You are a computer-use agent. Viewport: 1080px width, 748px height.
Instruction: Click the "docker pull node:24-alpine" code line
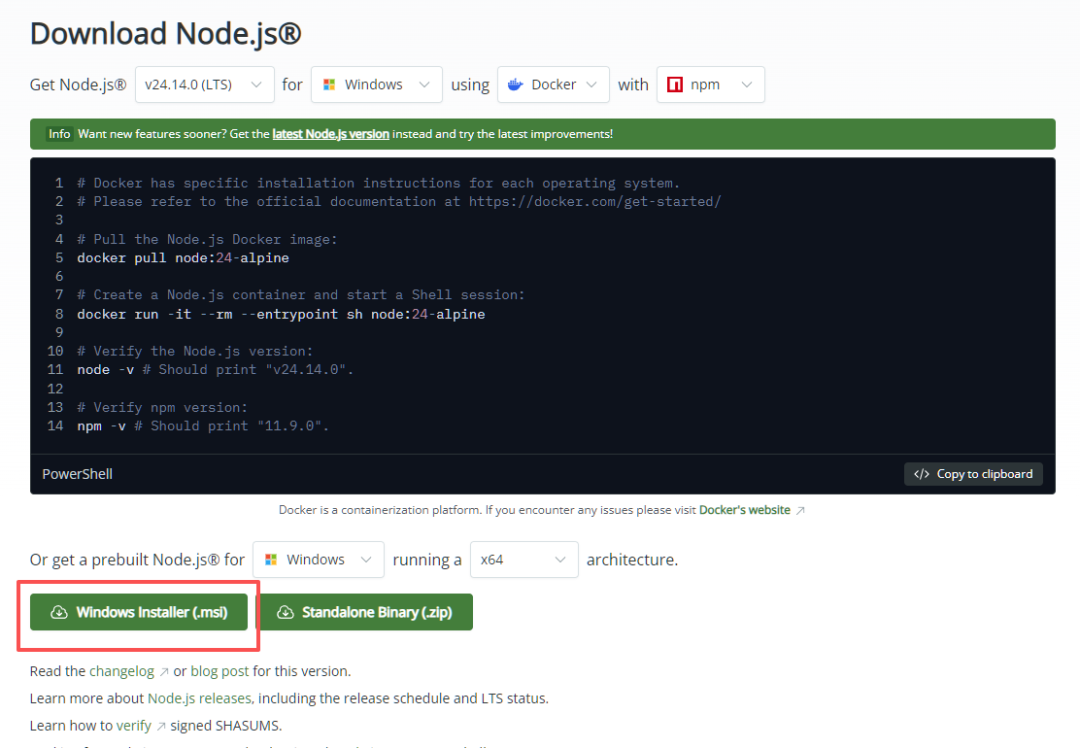183,258
